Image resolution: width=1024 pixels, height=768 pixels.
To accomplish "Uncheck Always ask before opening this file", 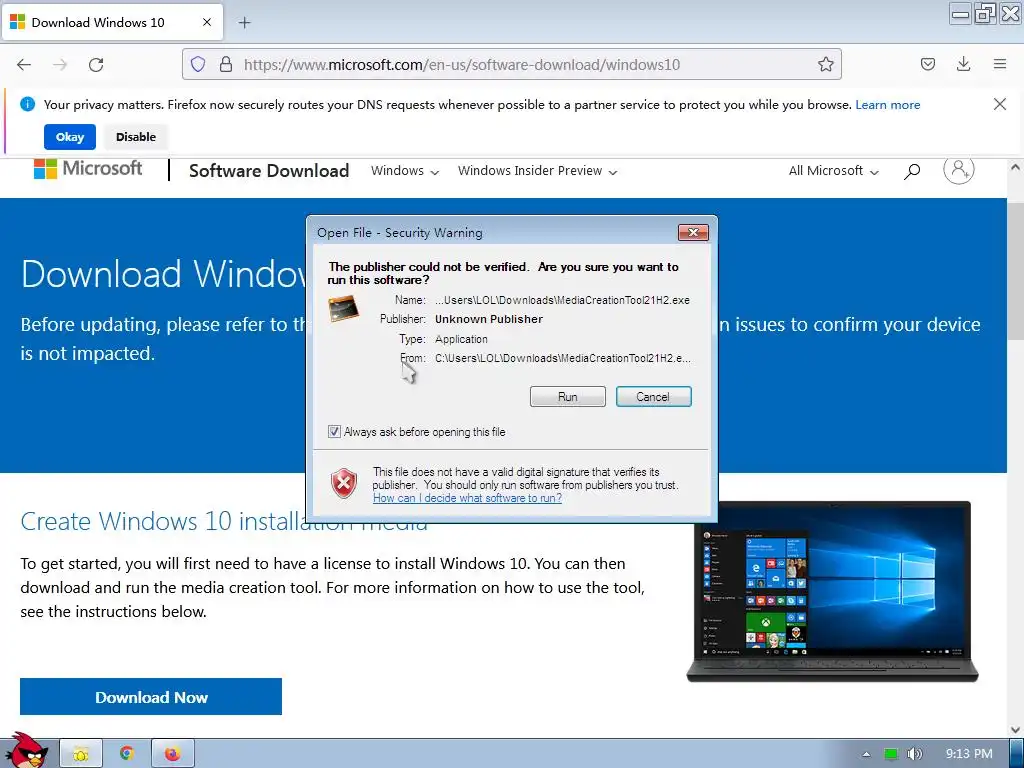I will point(334,432).
